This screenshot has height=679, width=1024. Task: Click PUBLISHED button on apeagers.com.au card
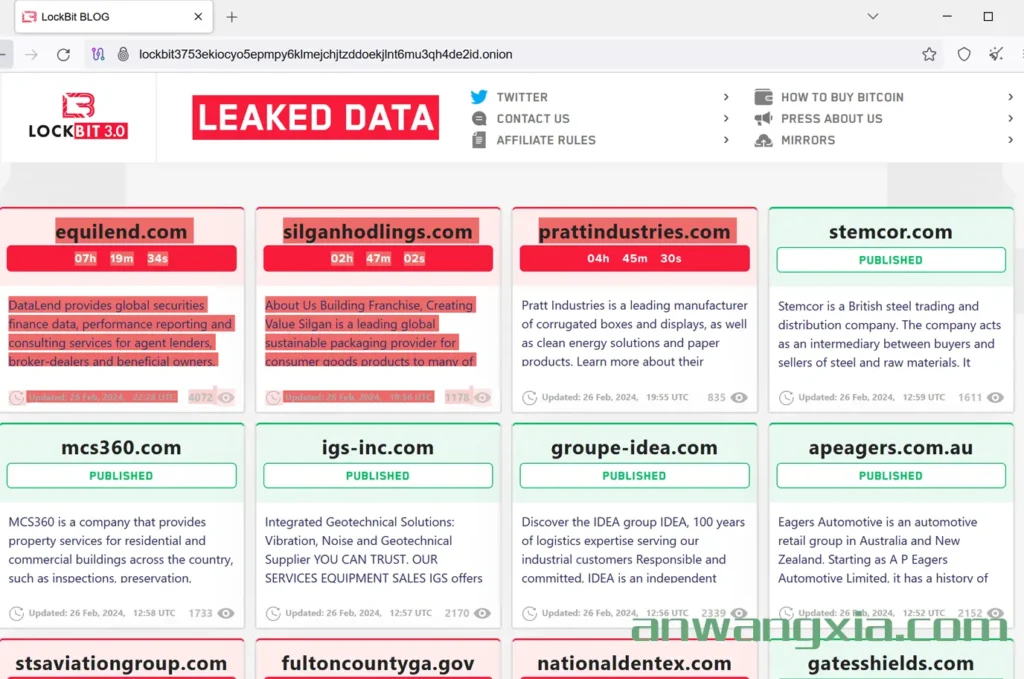pyautogui.click(x=891, y=476)
